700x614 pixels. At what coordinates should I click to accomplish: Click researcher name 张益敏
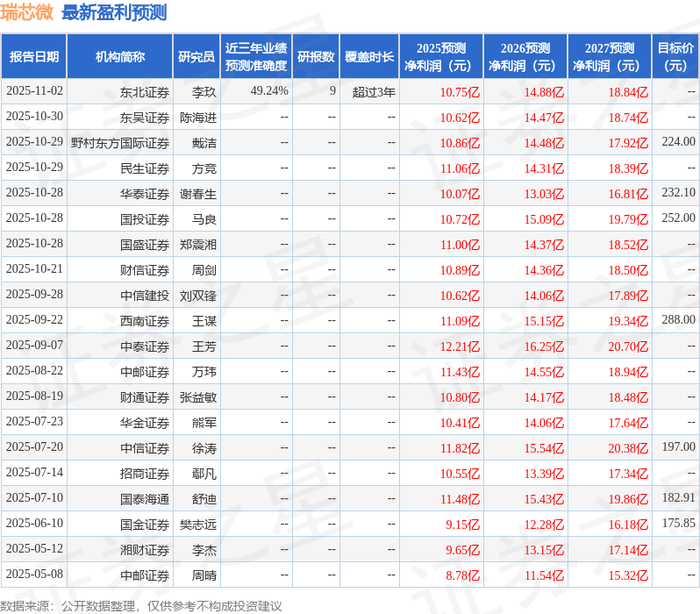point(198,398)
